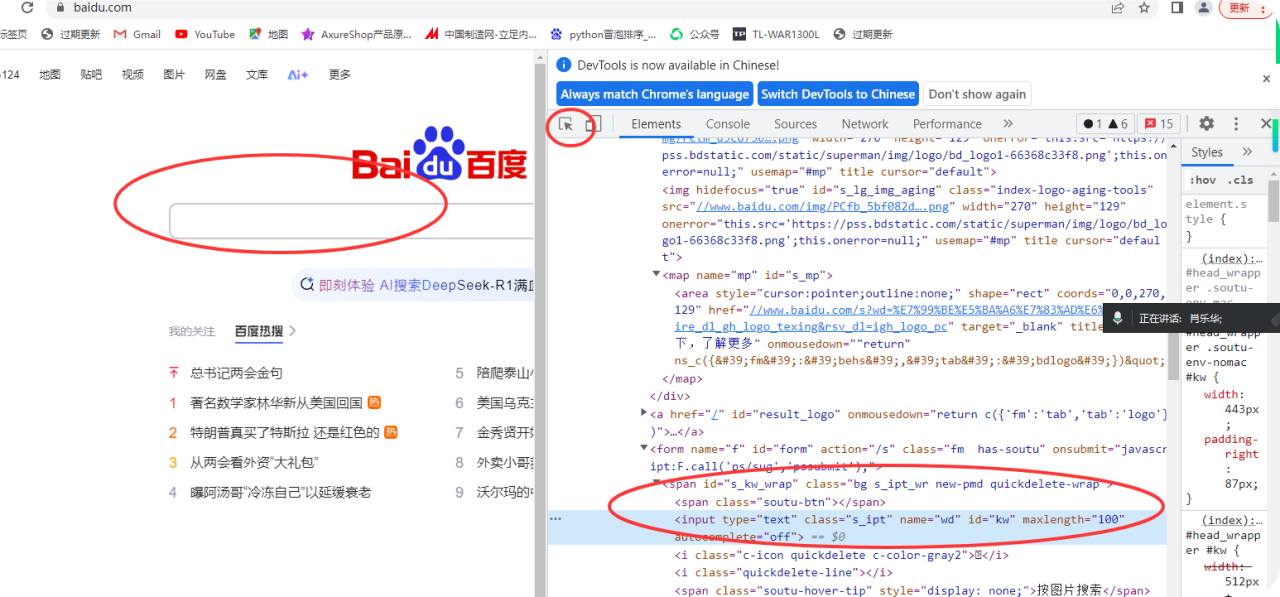Select the quickdelete-line i node
This screenshot has width=1280, height=597.
click(783, 572)
